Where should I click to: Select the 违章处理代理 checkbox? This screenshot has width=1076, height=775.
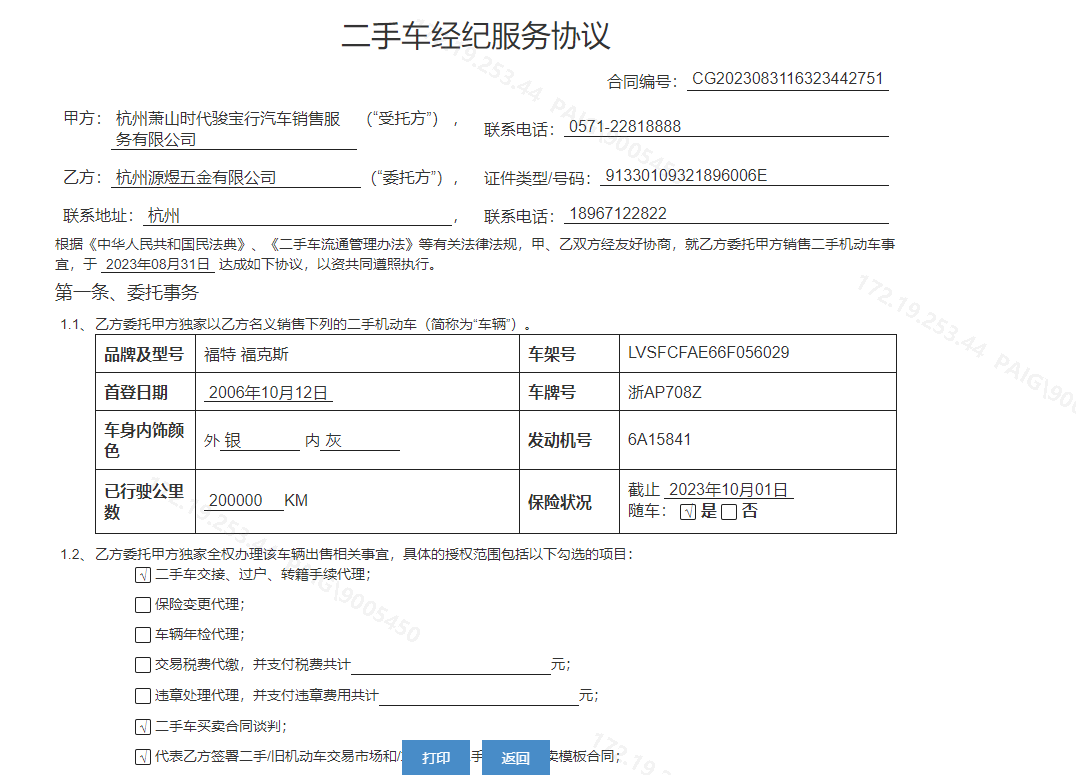(x=143, y=696)
